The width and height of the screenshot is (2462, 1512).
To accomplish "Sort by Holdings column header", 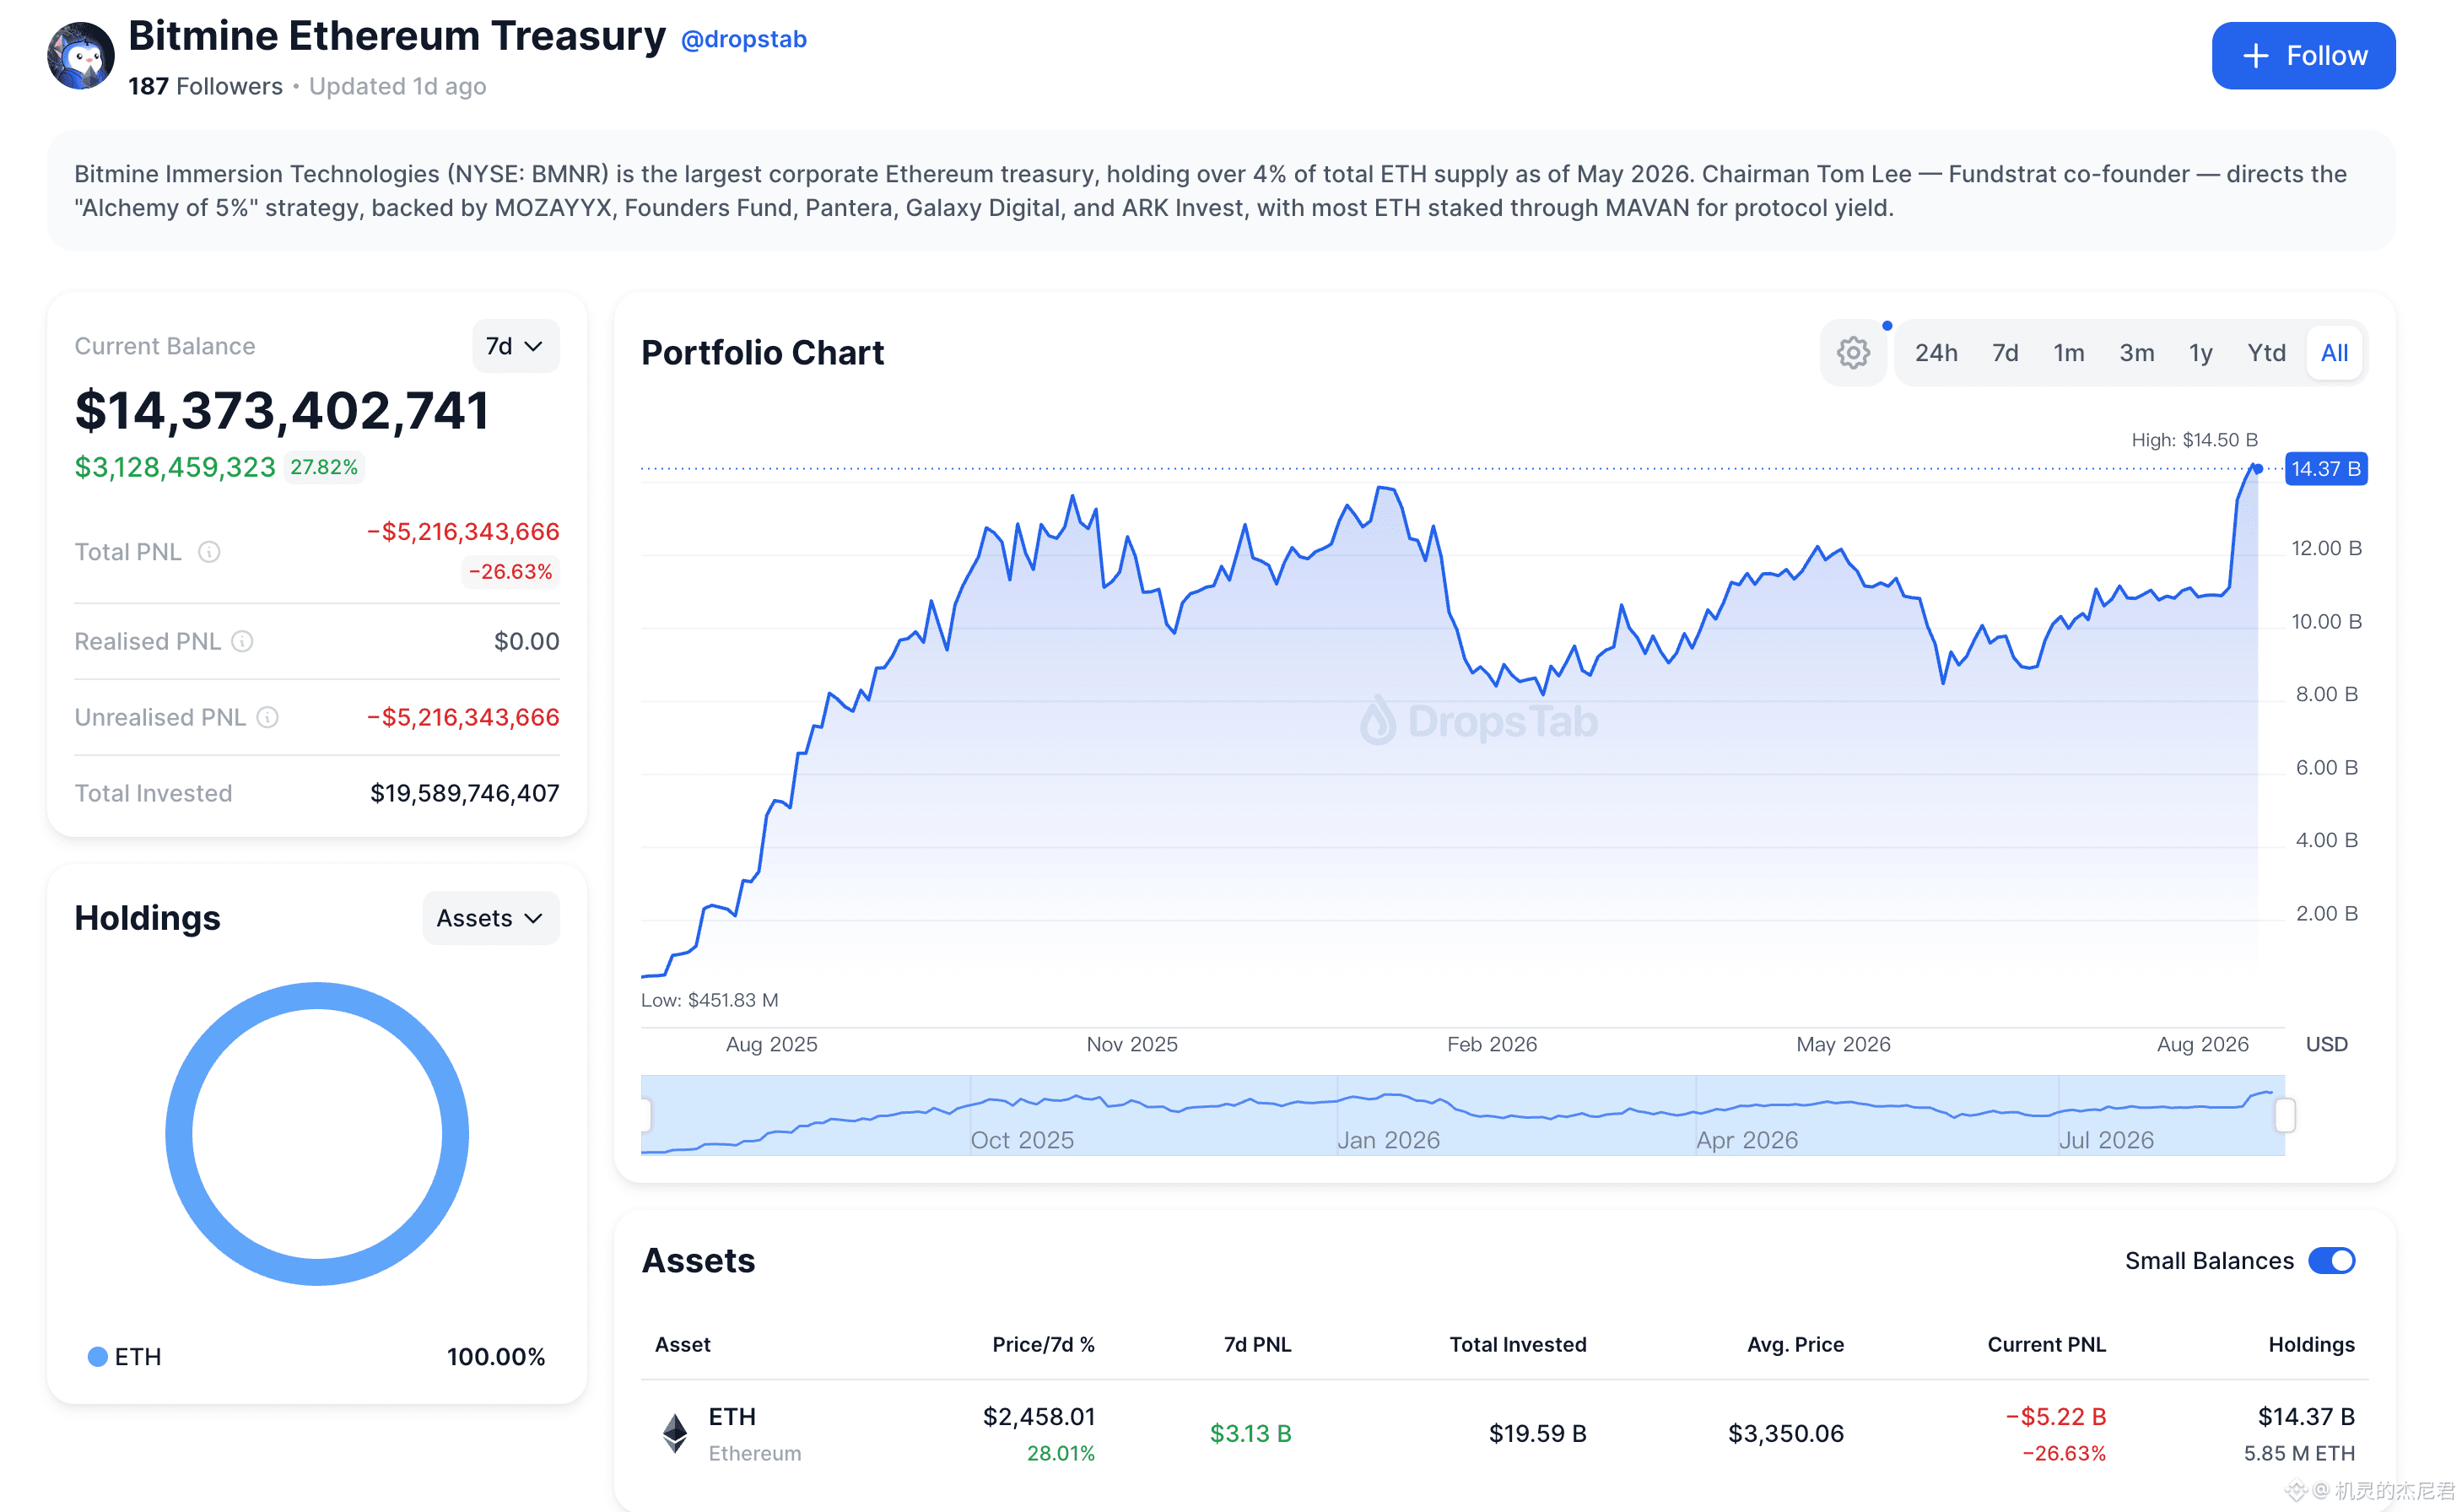I will click(2310, 1345).
